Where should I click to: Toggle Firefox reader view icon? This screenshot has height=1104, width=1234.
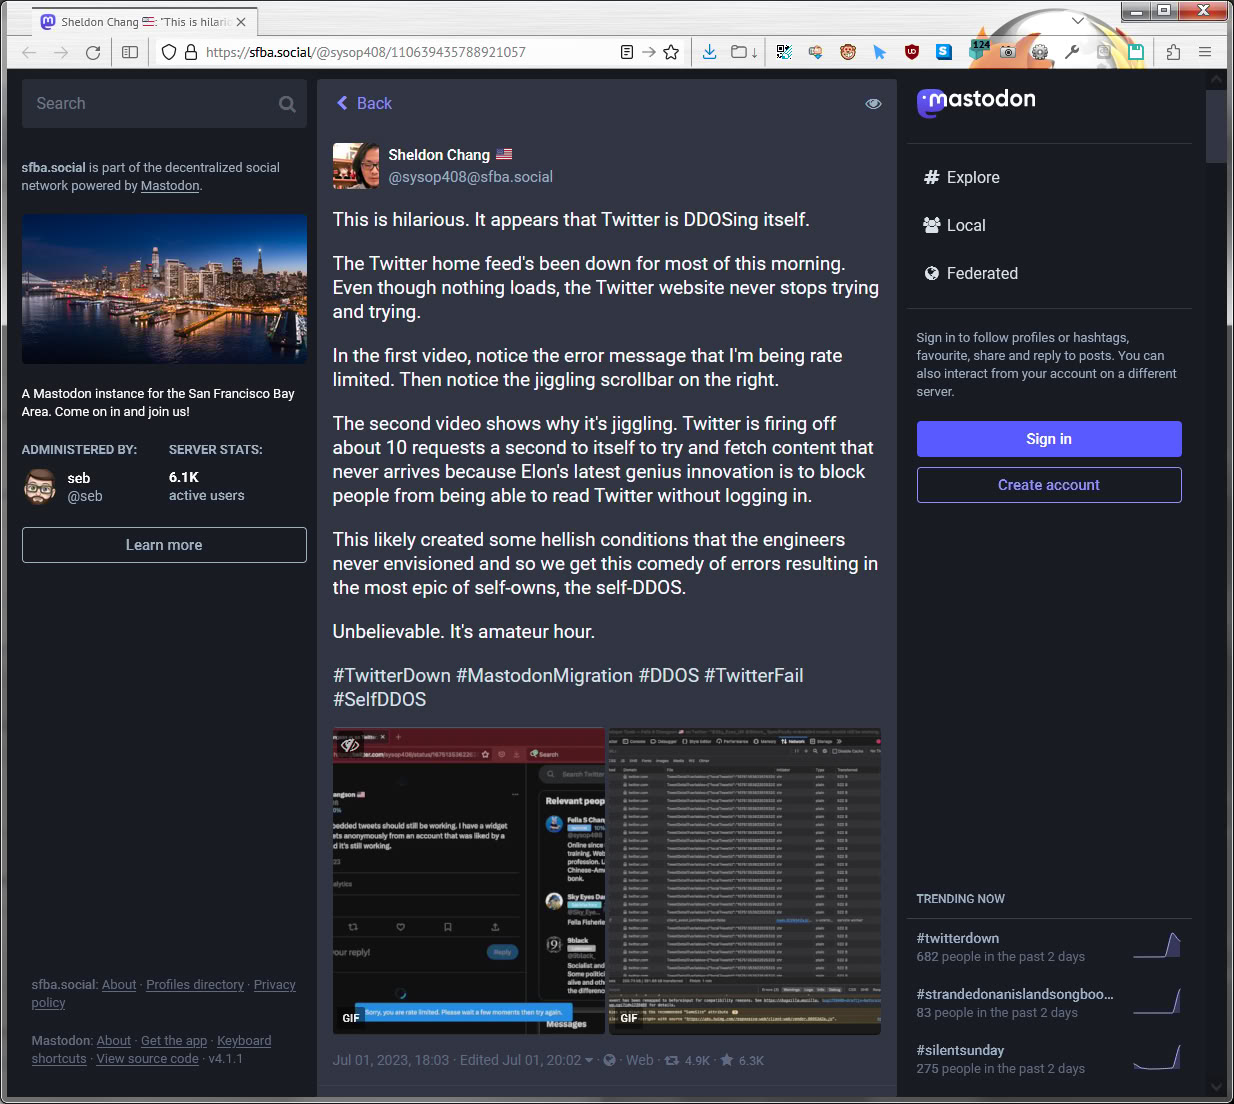(626, 52)
